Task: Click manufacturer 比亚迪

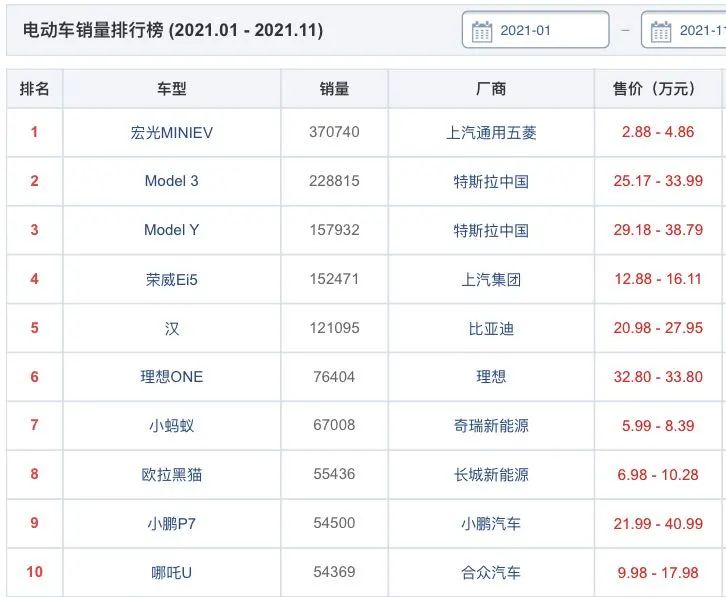Action: (491, 328)
